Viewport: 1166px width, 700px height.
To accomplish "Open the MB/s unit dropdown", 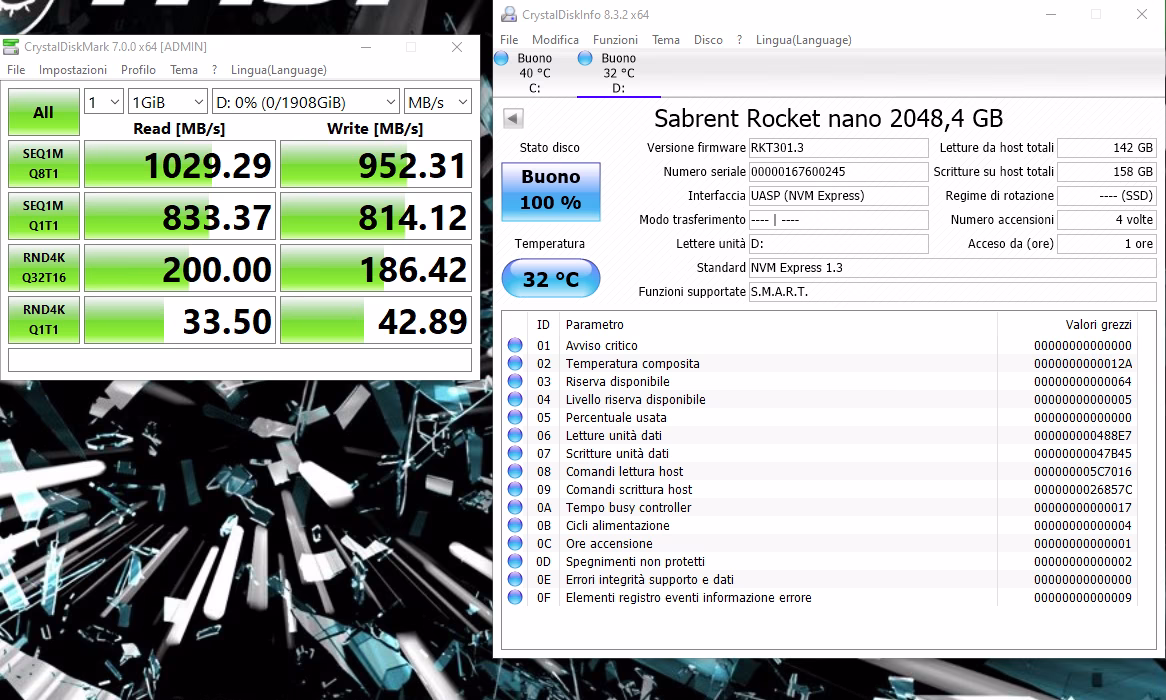I will [x=438, y=102].
